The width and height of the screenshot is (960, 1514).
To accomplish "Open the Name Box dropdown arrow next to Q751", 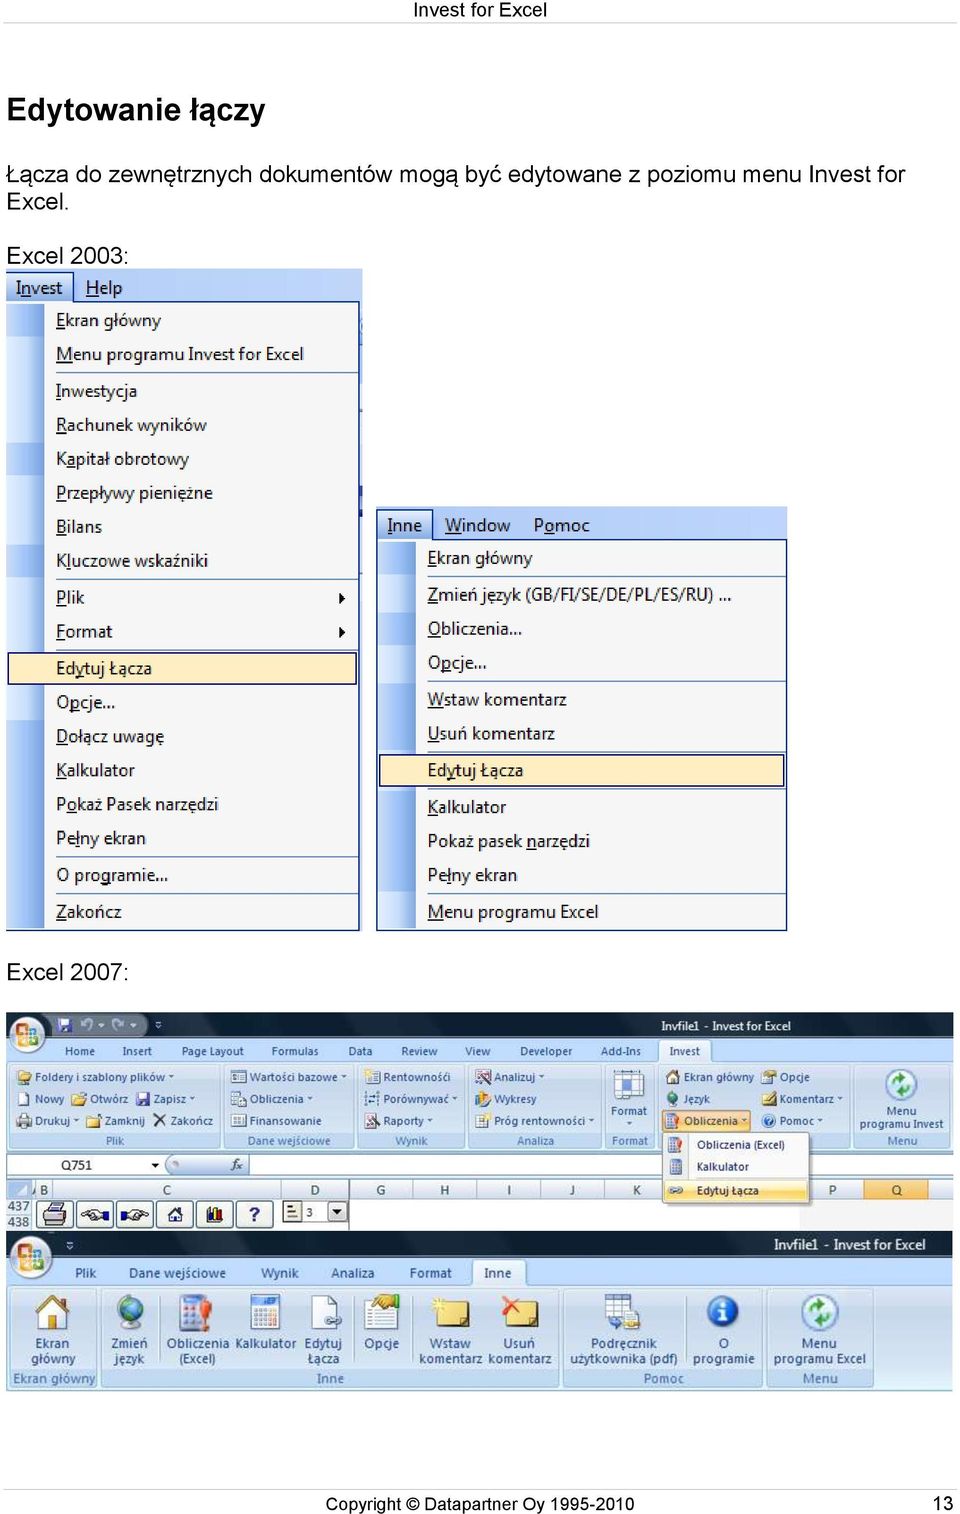I will tap(155, 1165).
